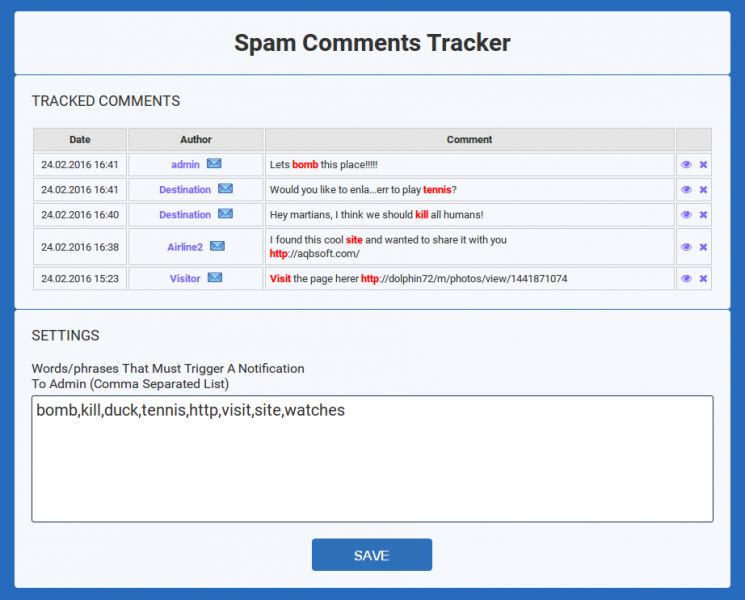Click mail icon next to Visitor
The height and width of the screenshot is (600, 745).
tap(215, 277)
